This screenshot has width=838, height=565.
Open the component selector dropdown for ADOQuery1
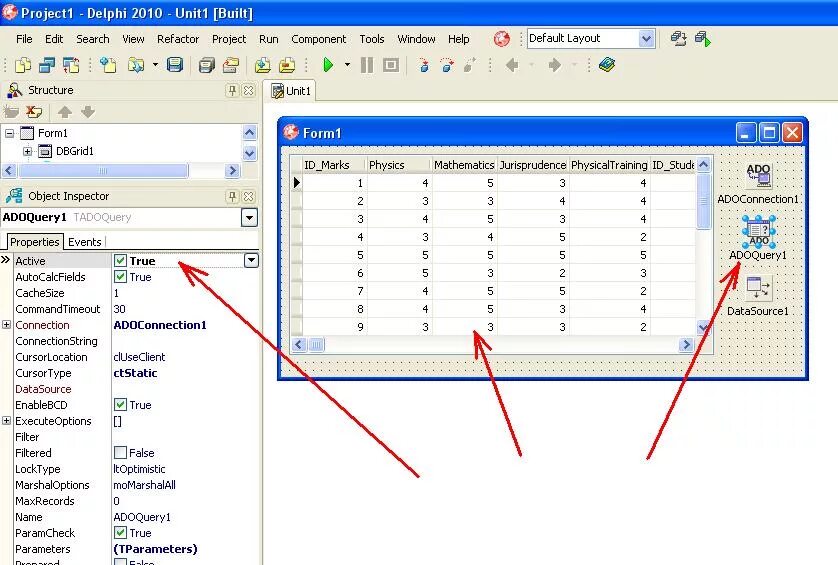[250, 218]
